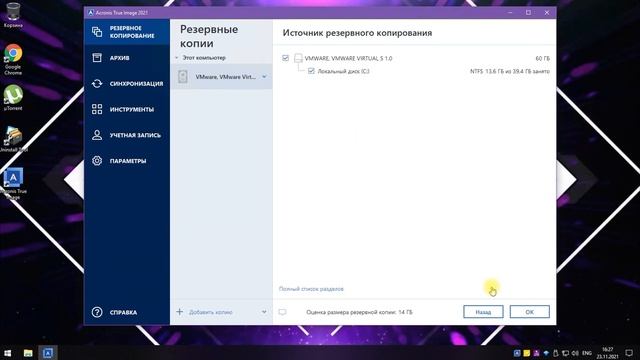Open Учетная запись section

click(127, 135)
